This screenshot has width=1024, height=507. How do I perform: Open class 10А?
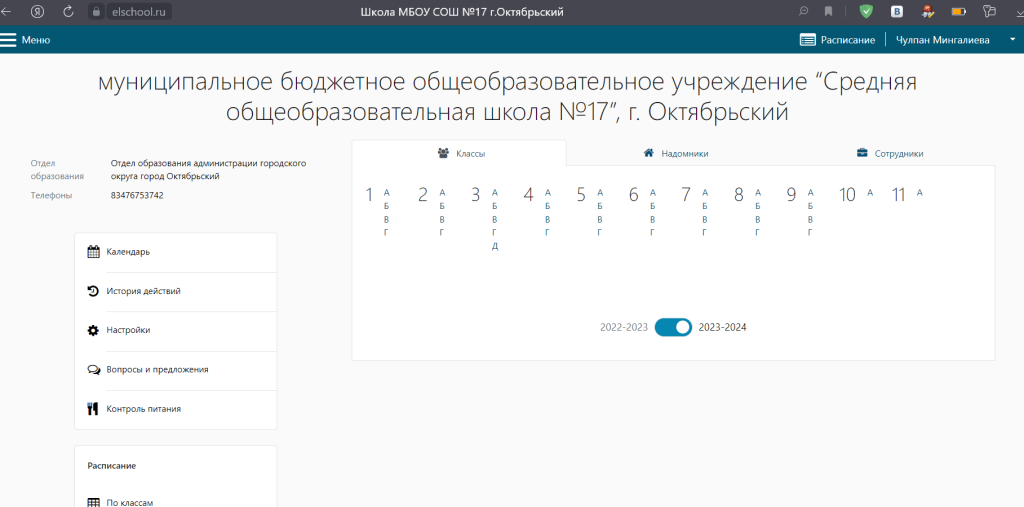870,193
